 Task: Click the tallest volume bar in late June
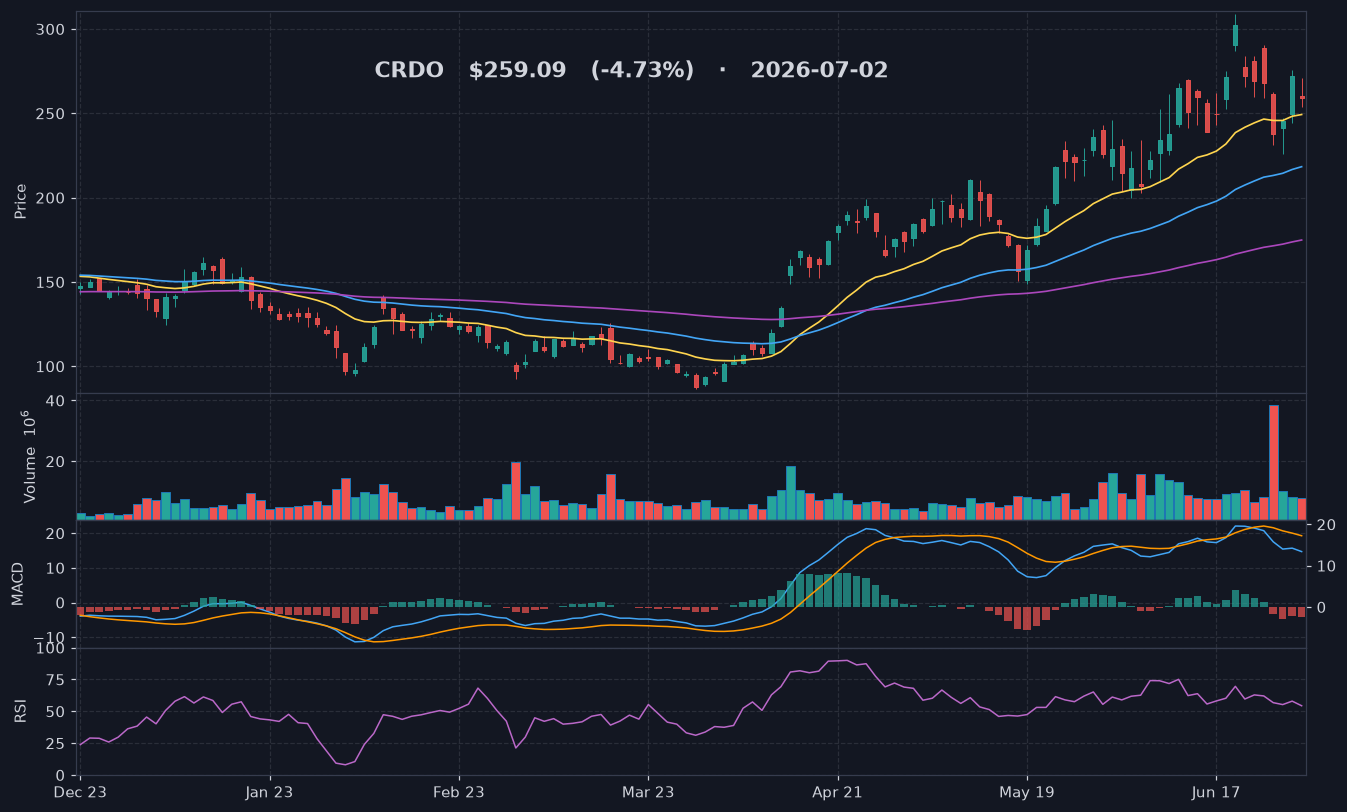(x=1274, y=462)
